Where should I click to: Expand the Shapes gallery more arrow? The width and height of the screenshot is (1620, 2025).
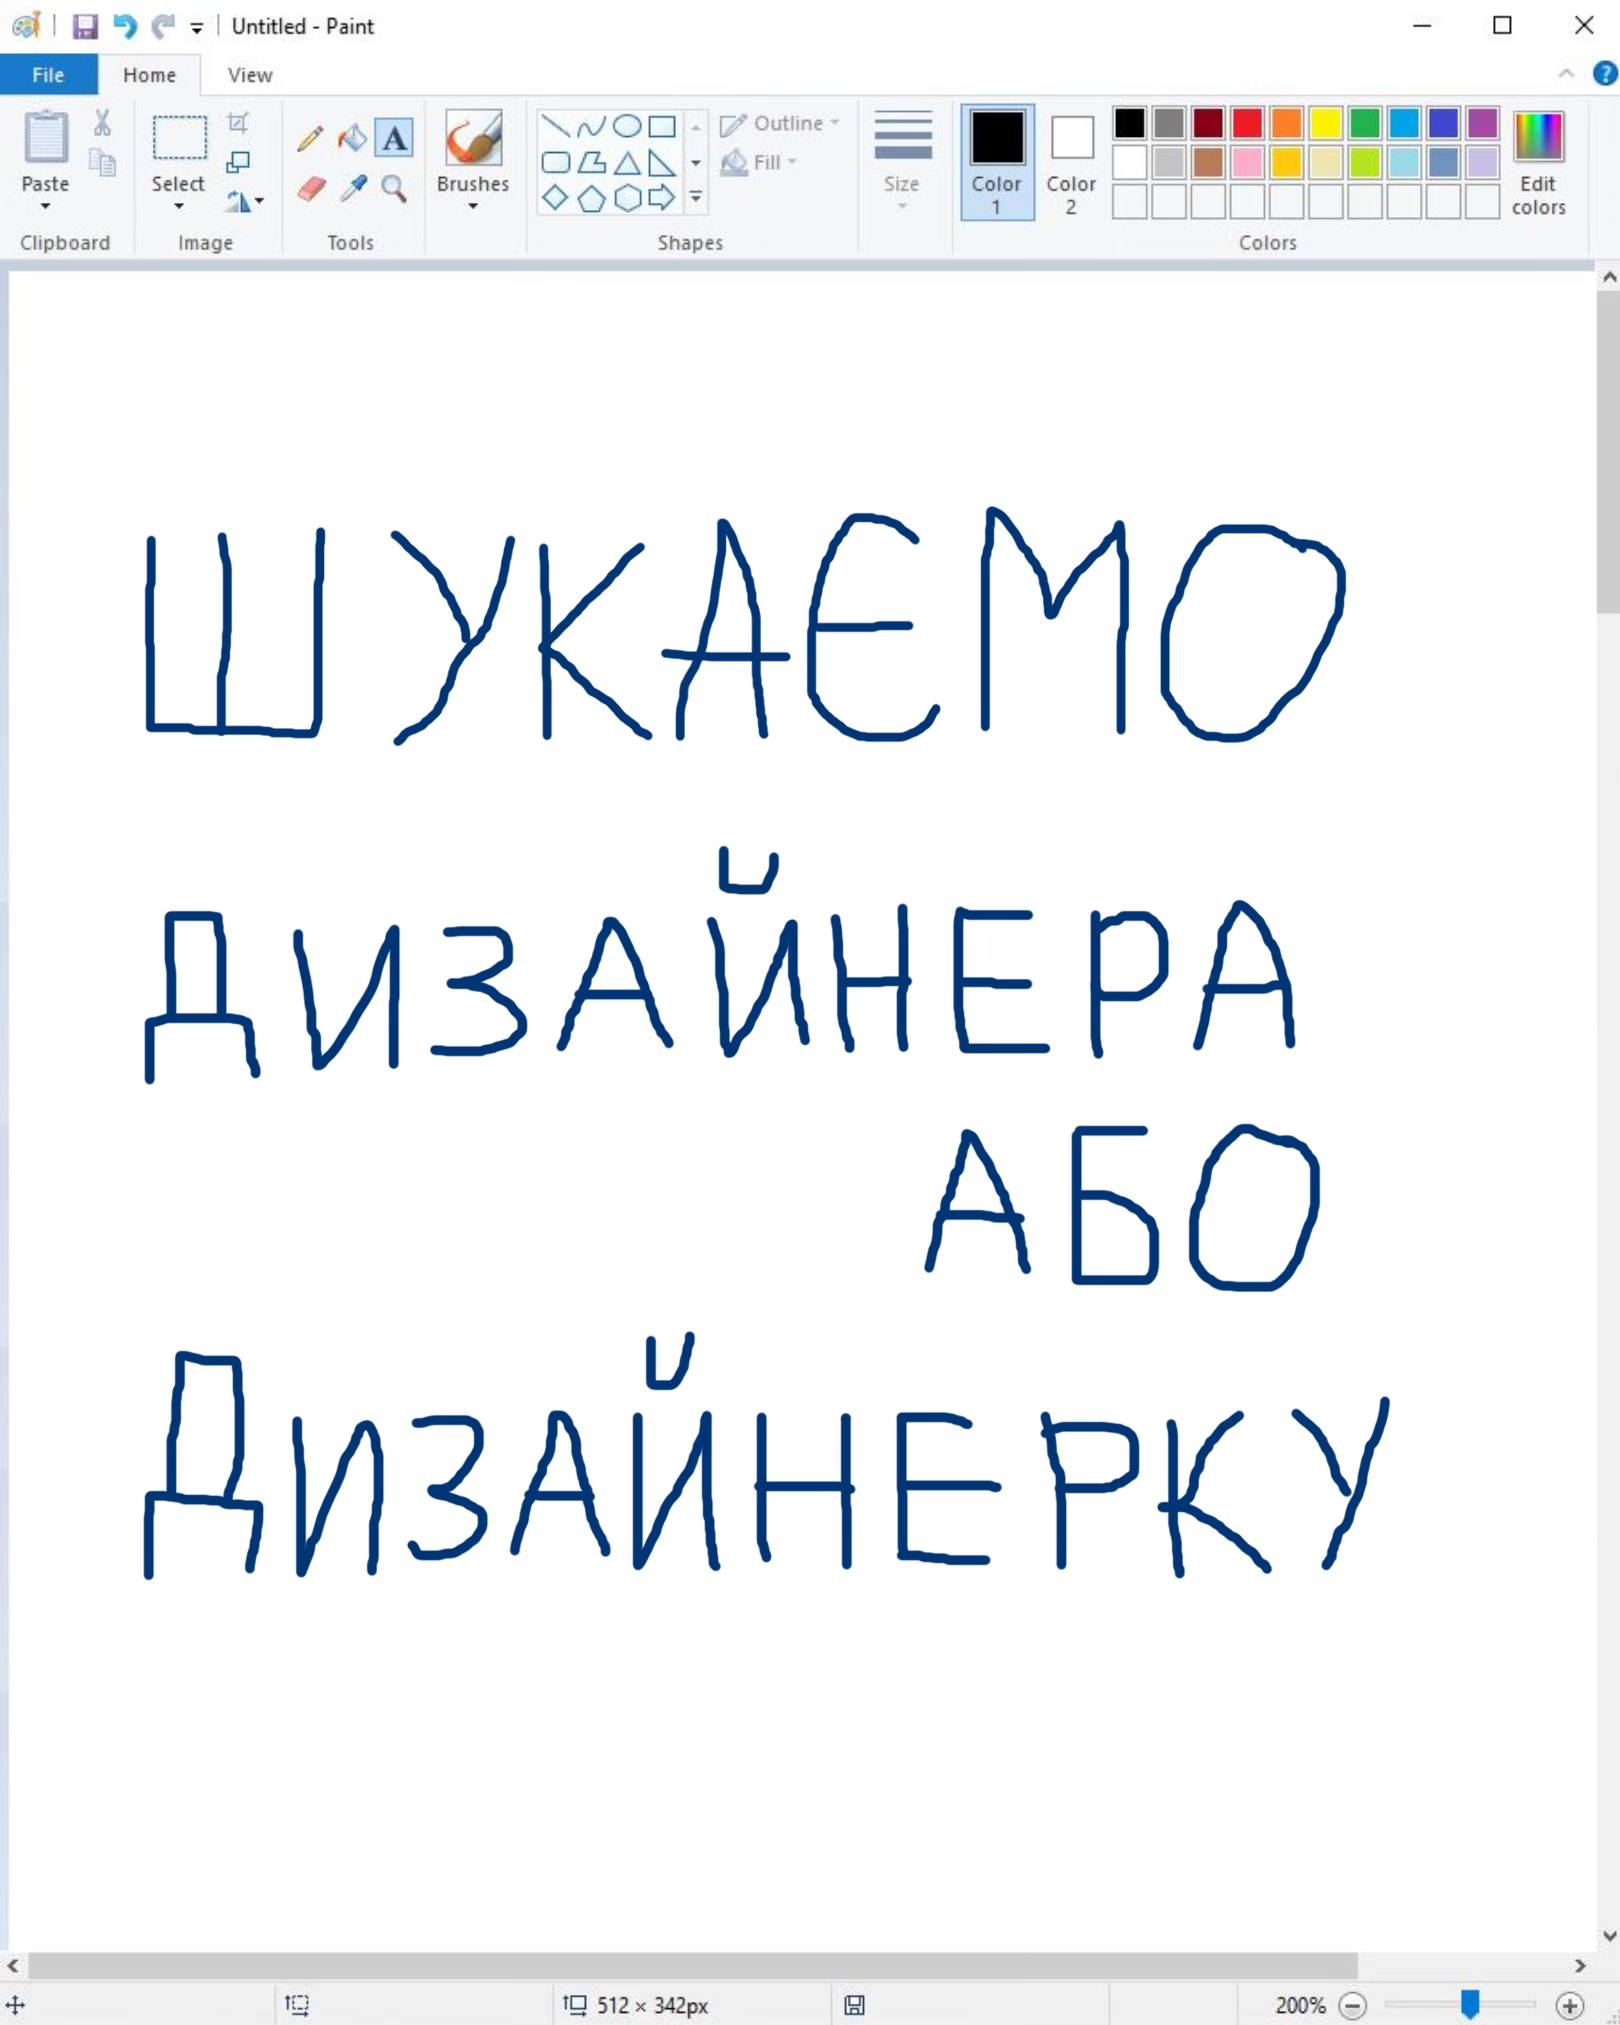(x=696, y=198)
